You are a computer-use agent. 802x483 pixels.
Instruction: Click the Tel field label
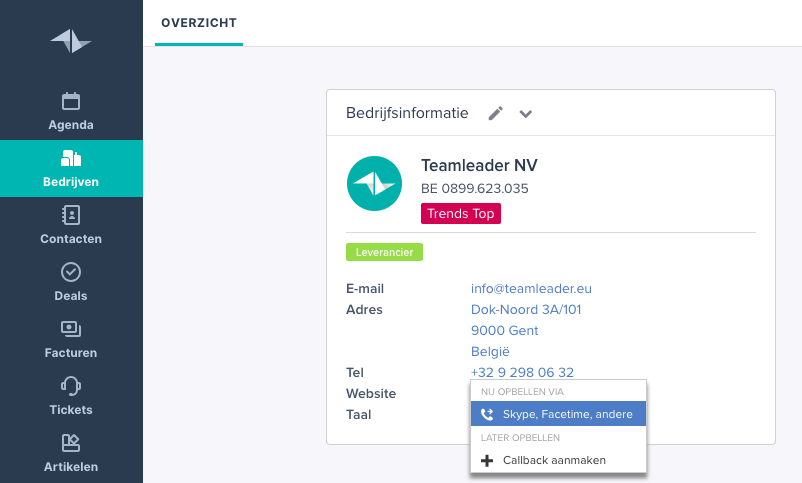pos(354,372)
